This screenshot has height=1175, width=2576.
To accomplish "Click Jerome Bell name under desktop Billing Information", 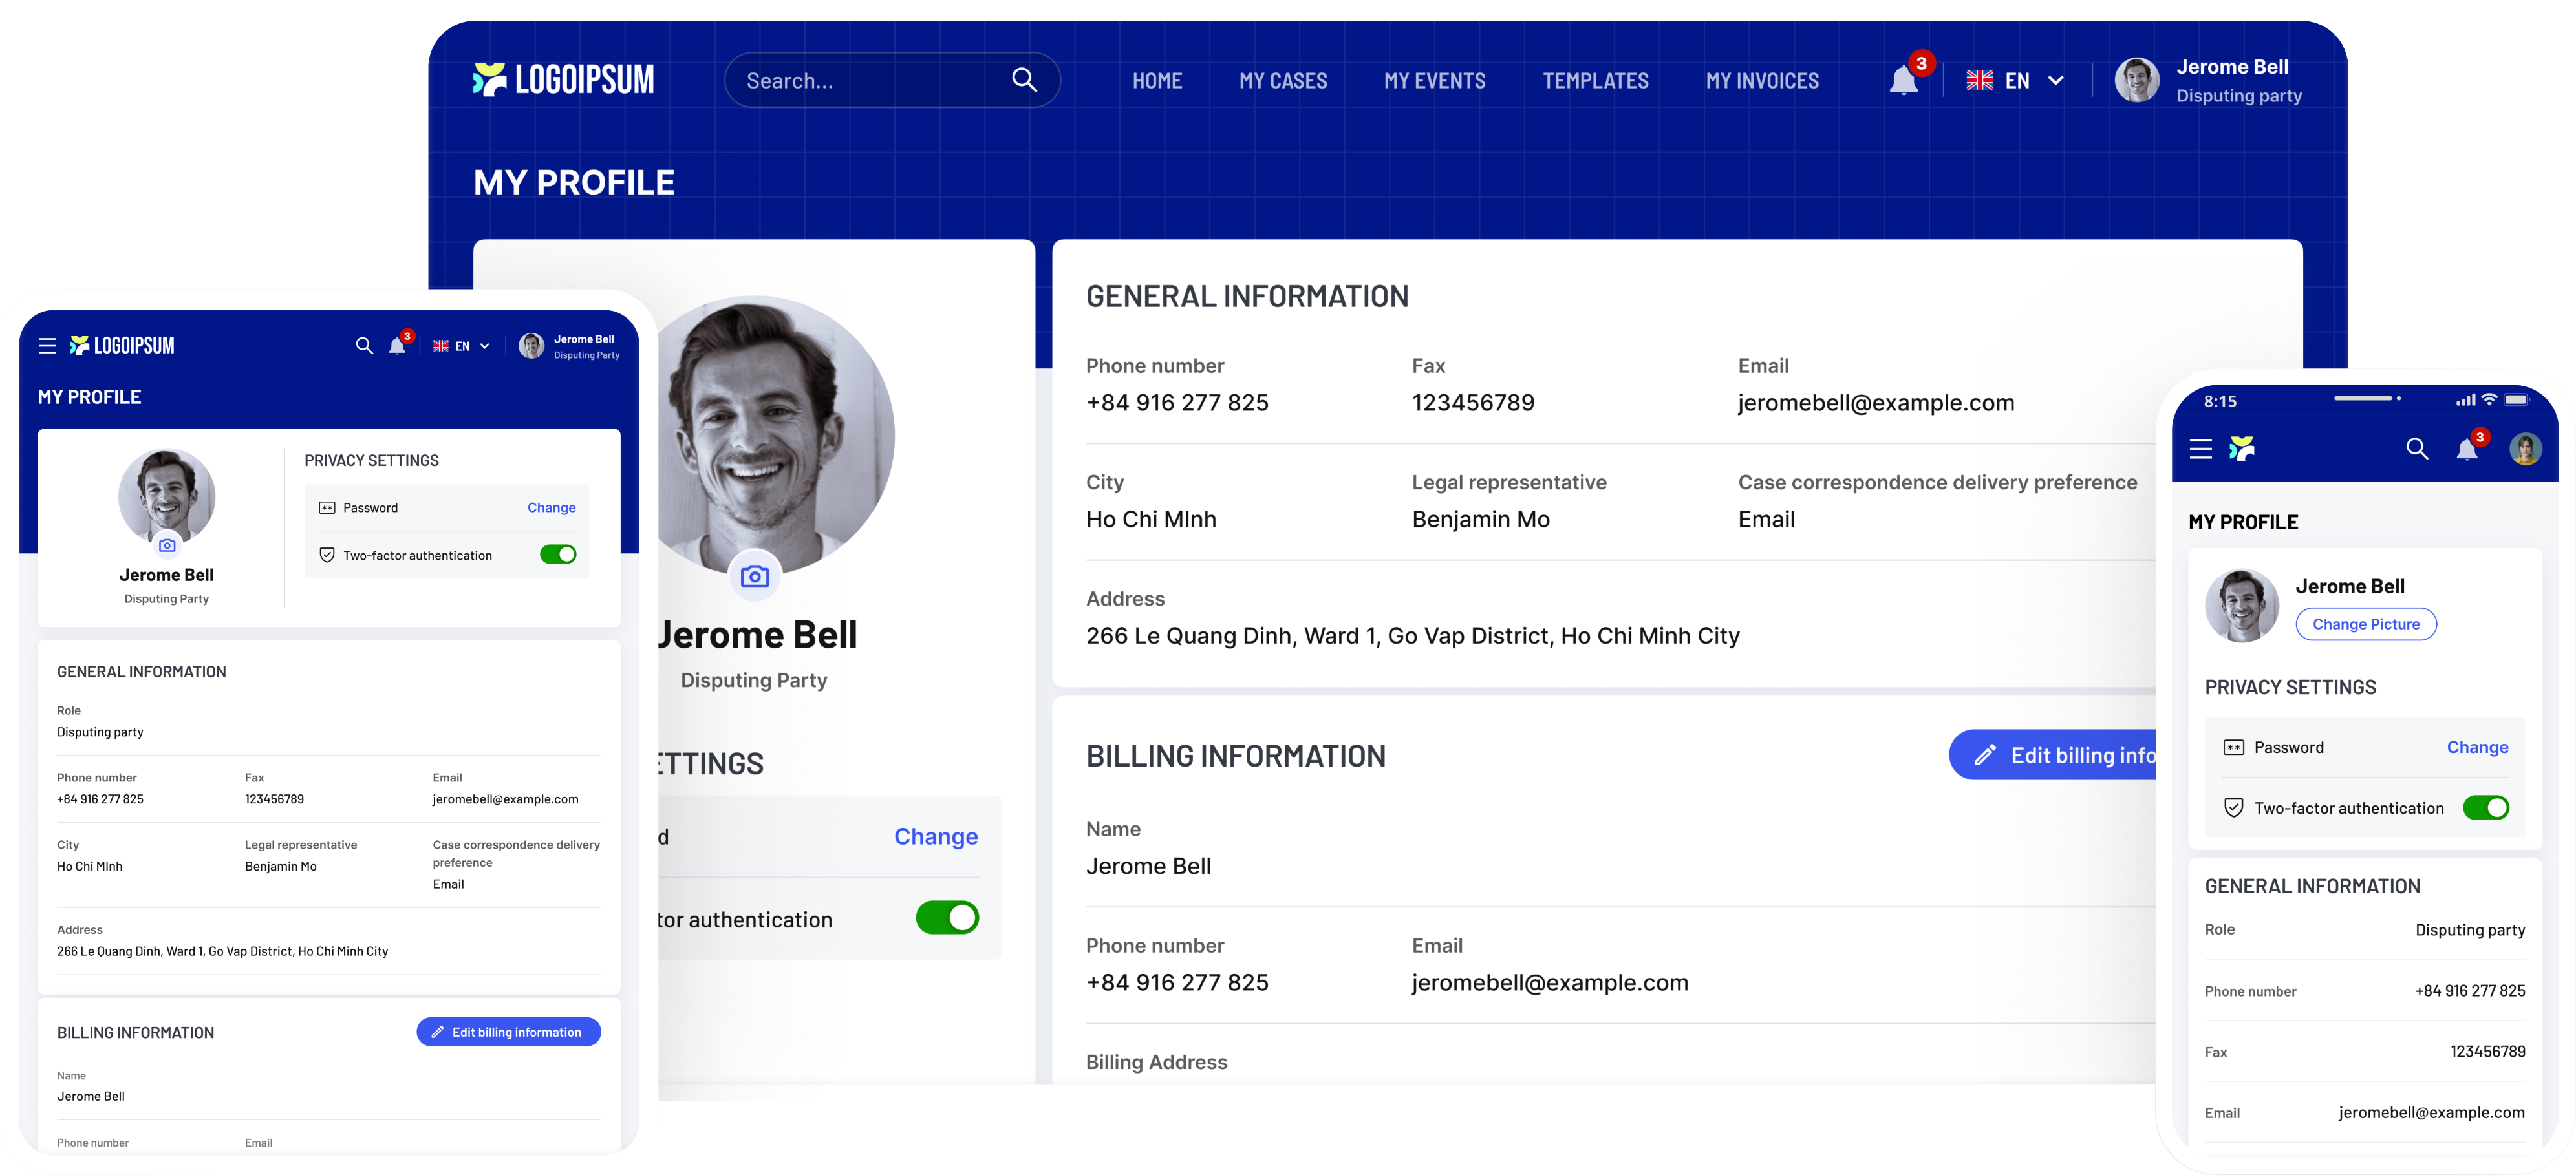I will tap(1148, 866).
